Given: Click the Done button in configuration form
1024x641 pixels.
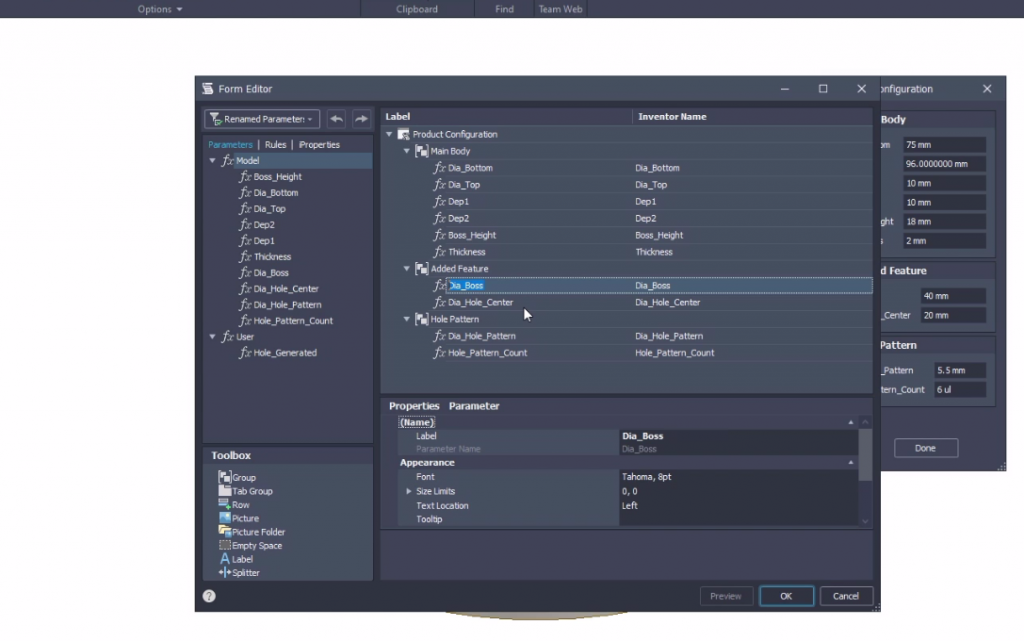Looking at the screenshot, I should point(925,448).
